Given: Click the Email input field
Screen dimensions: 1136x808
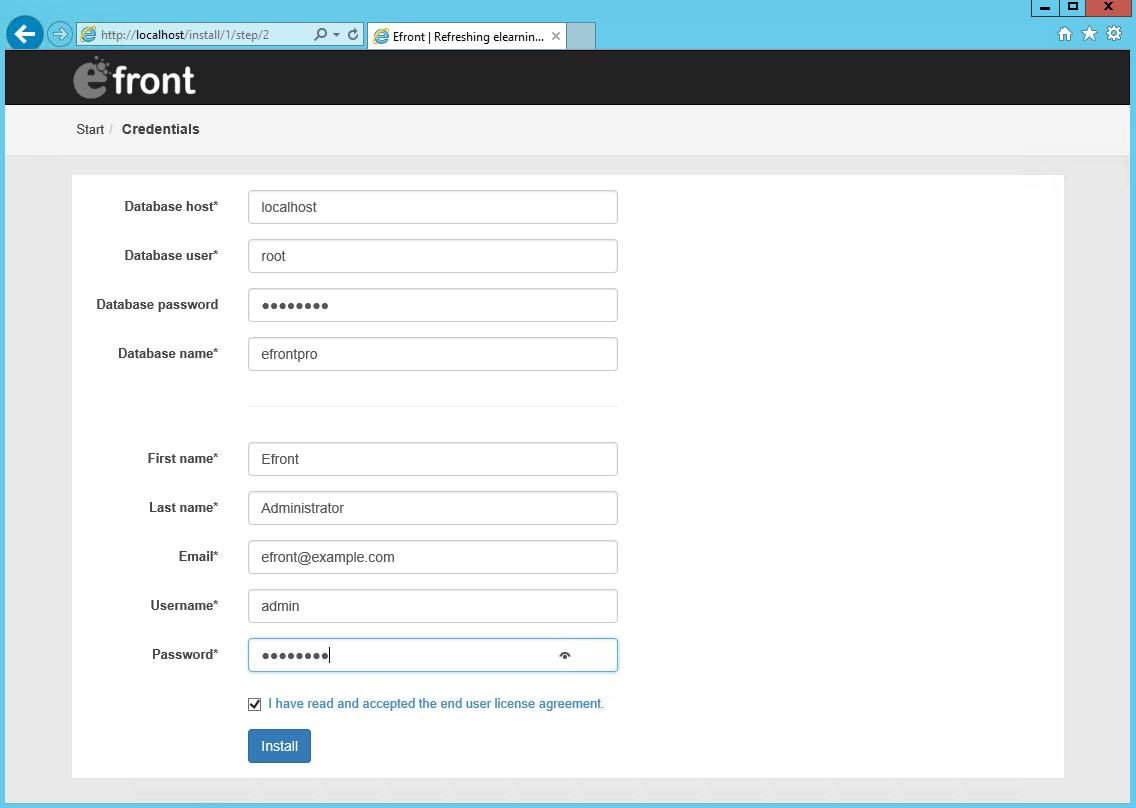Looking at the screenshot, I should pyautogui.click(x=432, y=557).
